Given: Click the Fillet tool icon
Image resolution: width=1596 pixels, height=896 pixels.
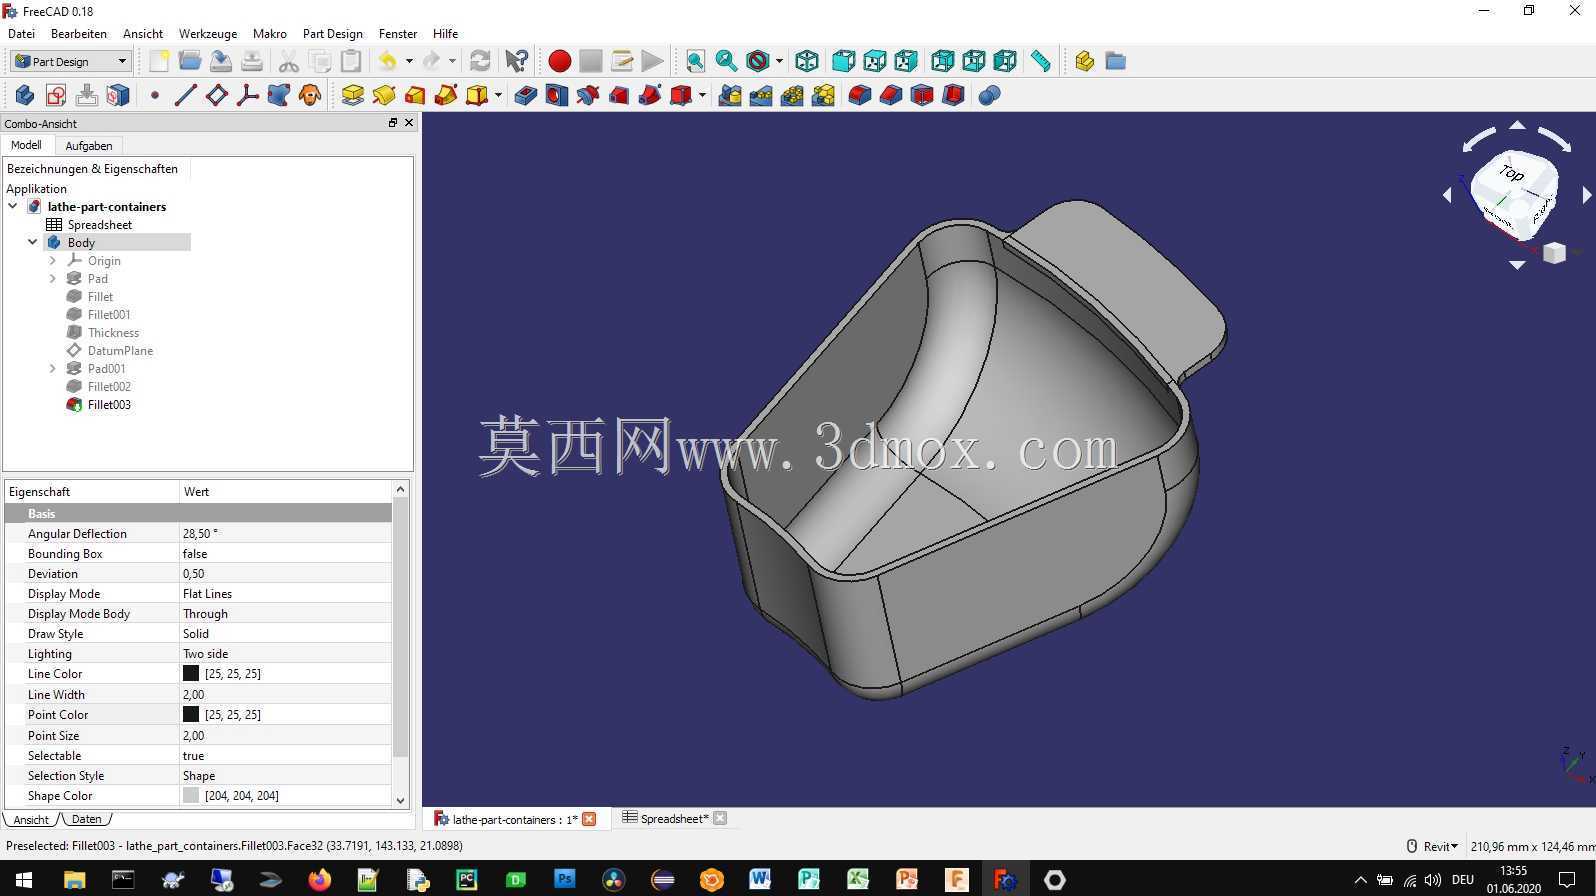Looking at the screenshot, I should 860,95.
